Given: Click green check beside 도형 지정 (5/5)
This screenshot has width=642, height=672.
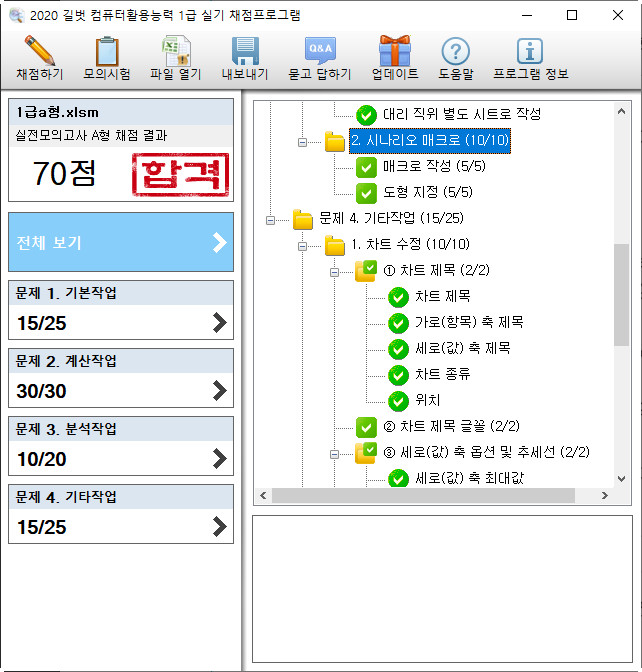Looking at the screenshot, I should 366,192.
